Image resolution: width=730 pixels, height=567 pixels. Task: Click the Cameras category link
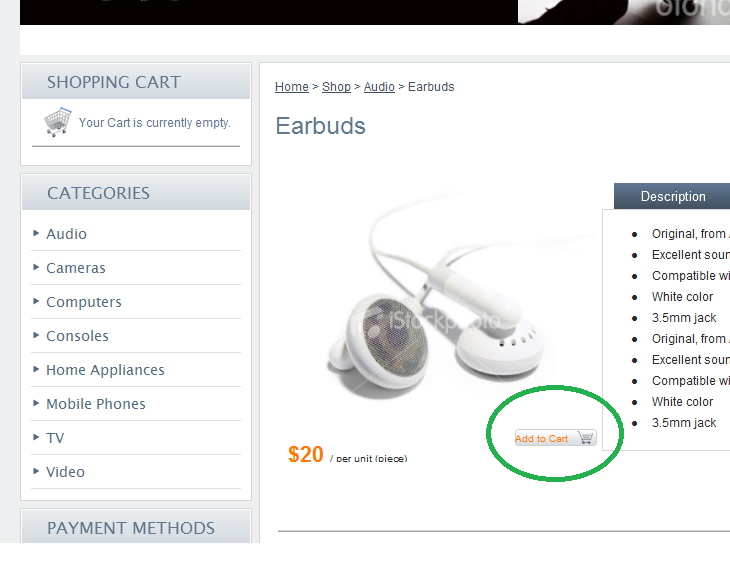click(75, 268)
